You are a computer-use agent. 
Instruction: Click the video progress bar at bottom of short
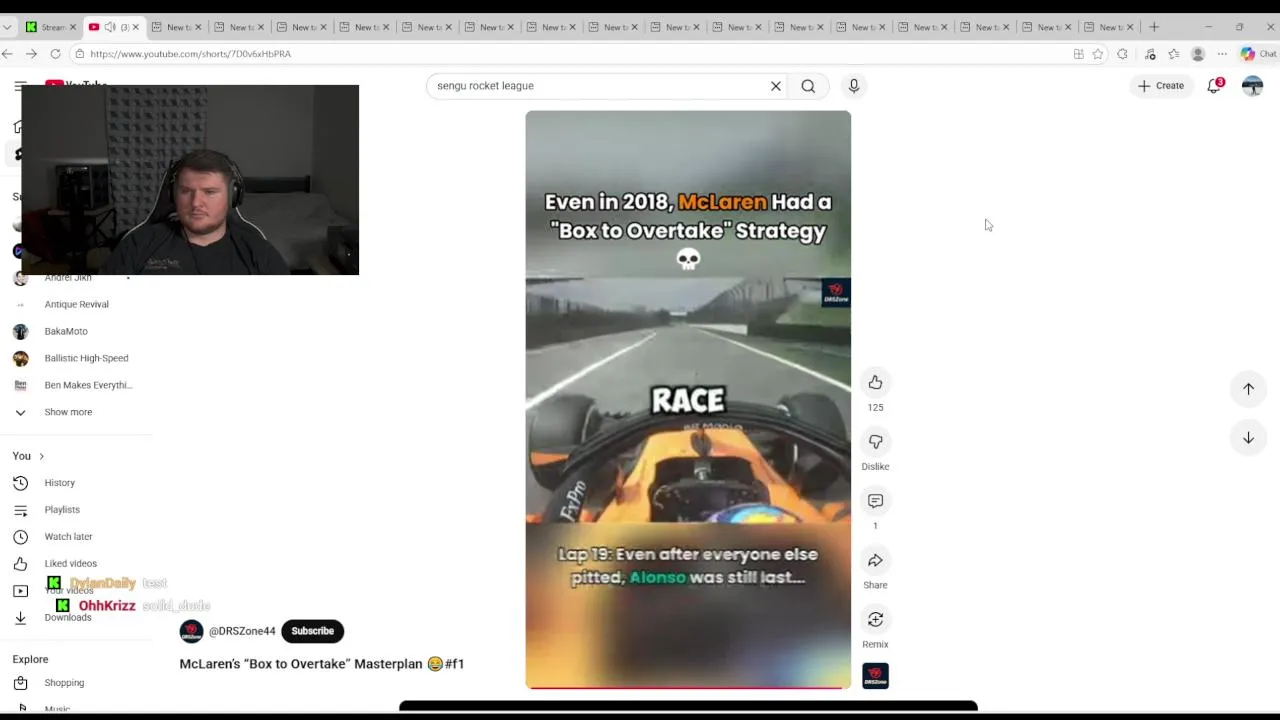[x=688, y=688]
